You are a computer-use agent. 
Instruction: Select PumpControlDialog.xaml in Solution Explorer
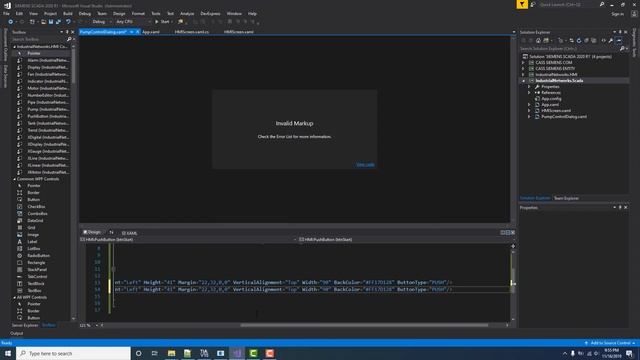[x=564, y=117]
